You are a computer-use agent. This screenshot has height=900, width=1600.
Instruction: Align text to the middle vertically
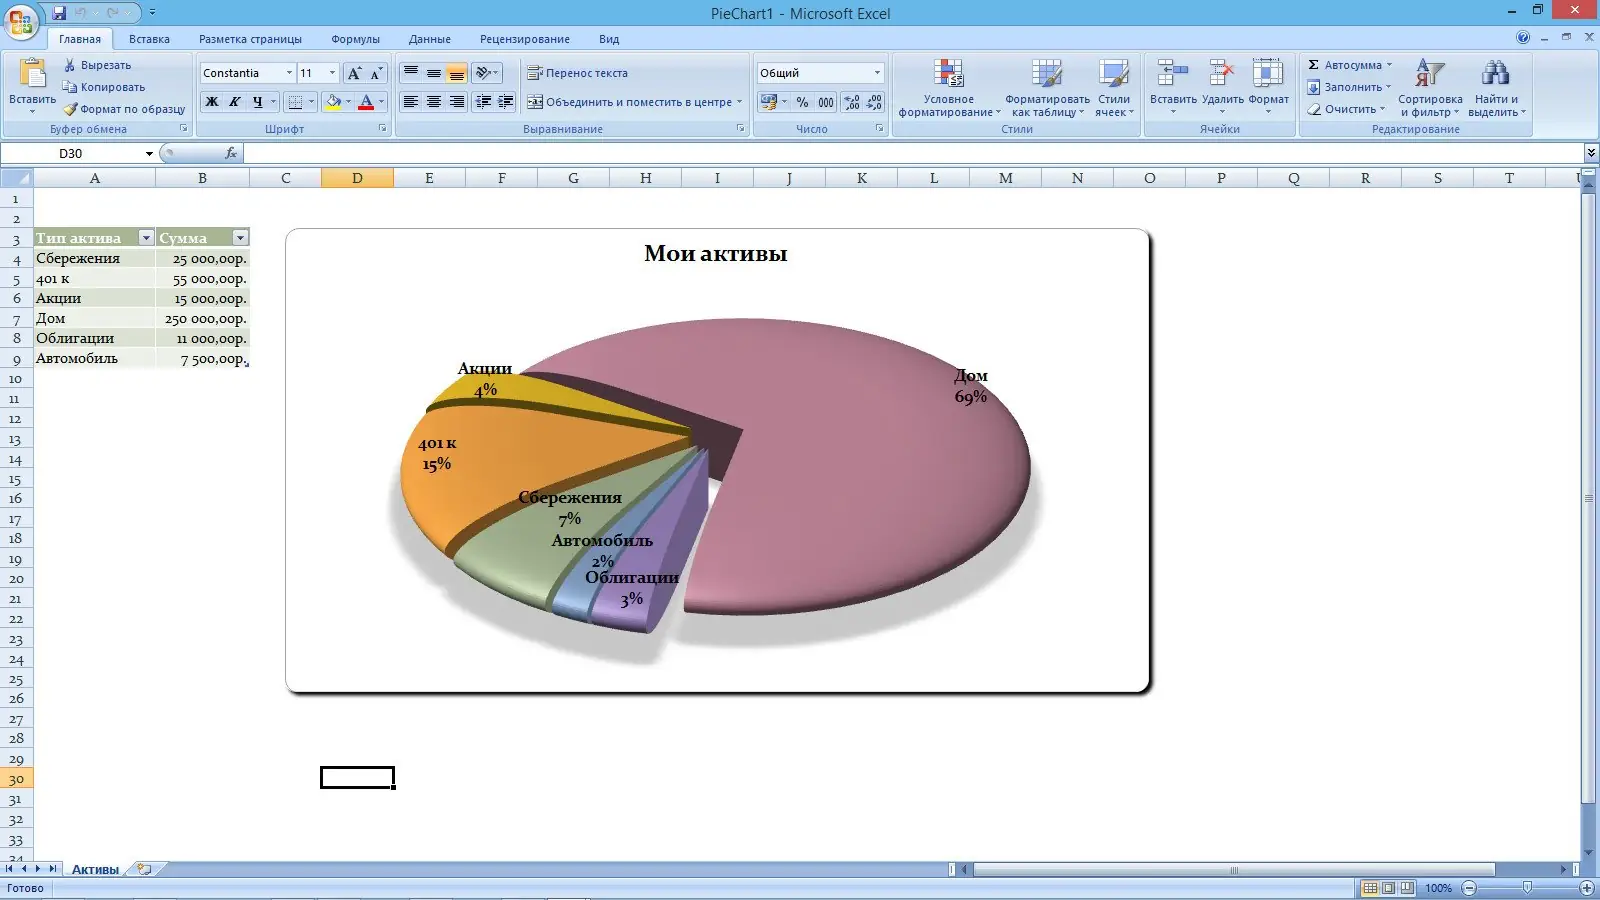click(x=434, y=73)
